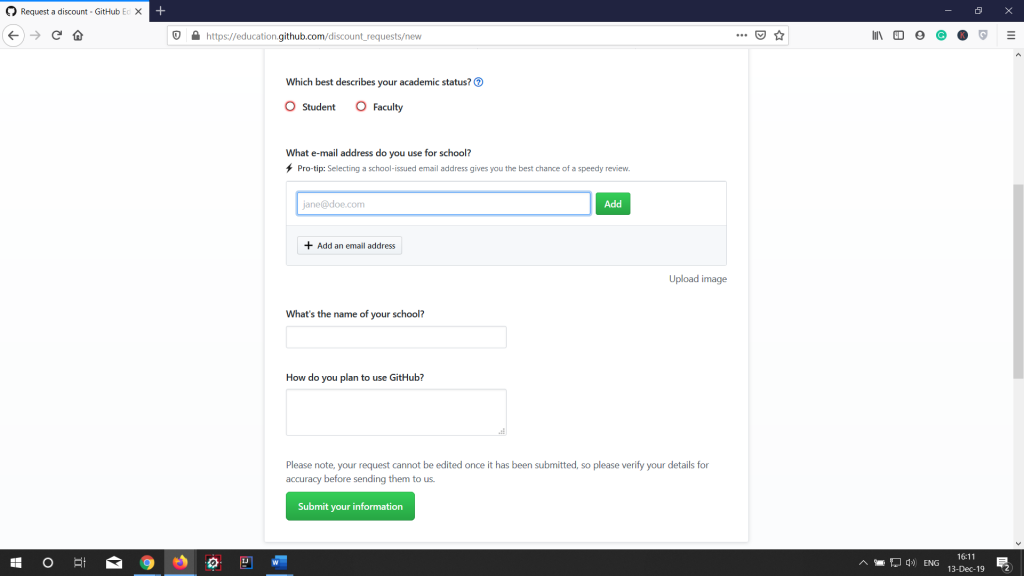1024x576 pixels.
Task: Focus the school name text field
Action: [396, 337]
